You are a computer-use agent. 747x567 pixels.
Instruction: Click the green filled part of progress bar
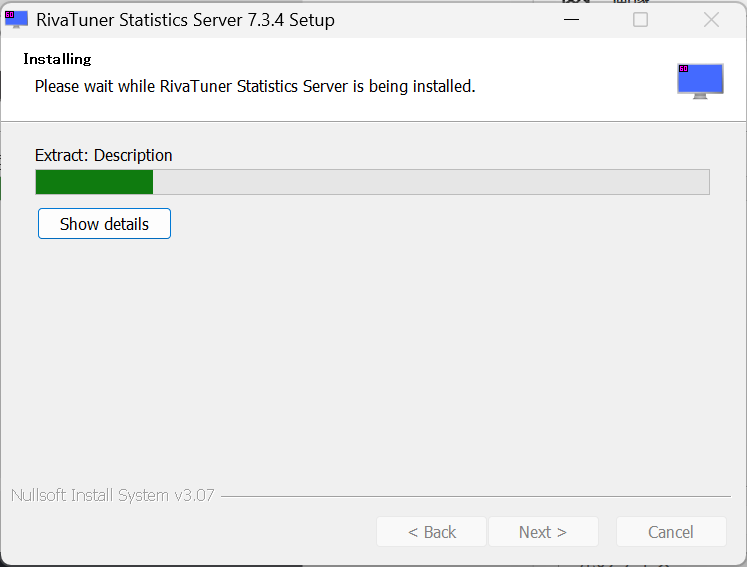pyautogui.click(x=94, y=182)
